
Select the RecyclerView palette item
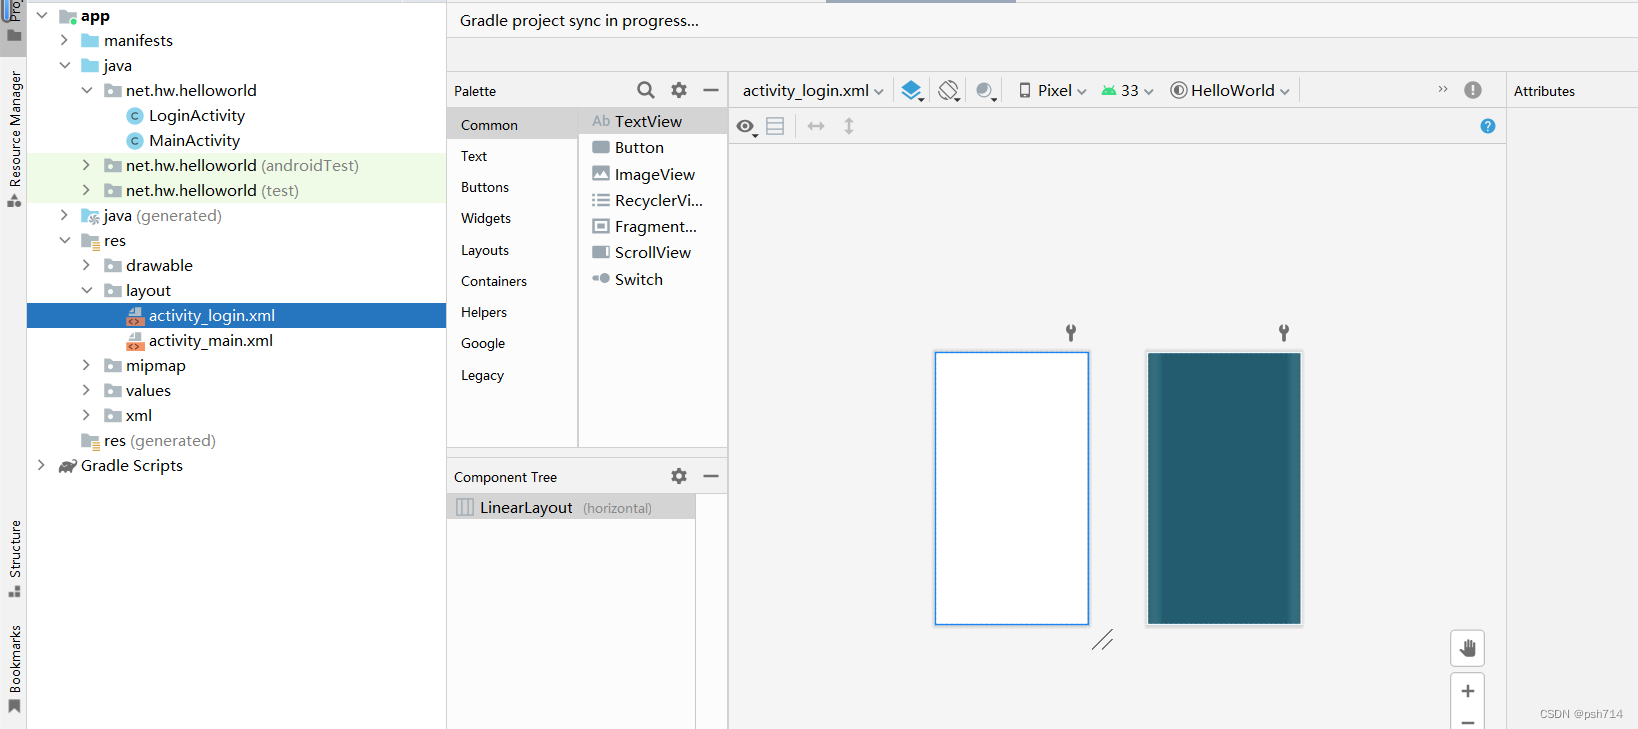click(653, 200)
